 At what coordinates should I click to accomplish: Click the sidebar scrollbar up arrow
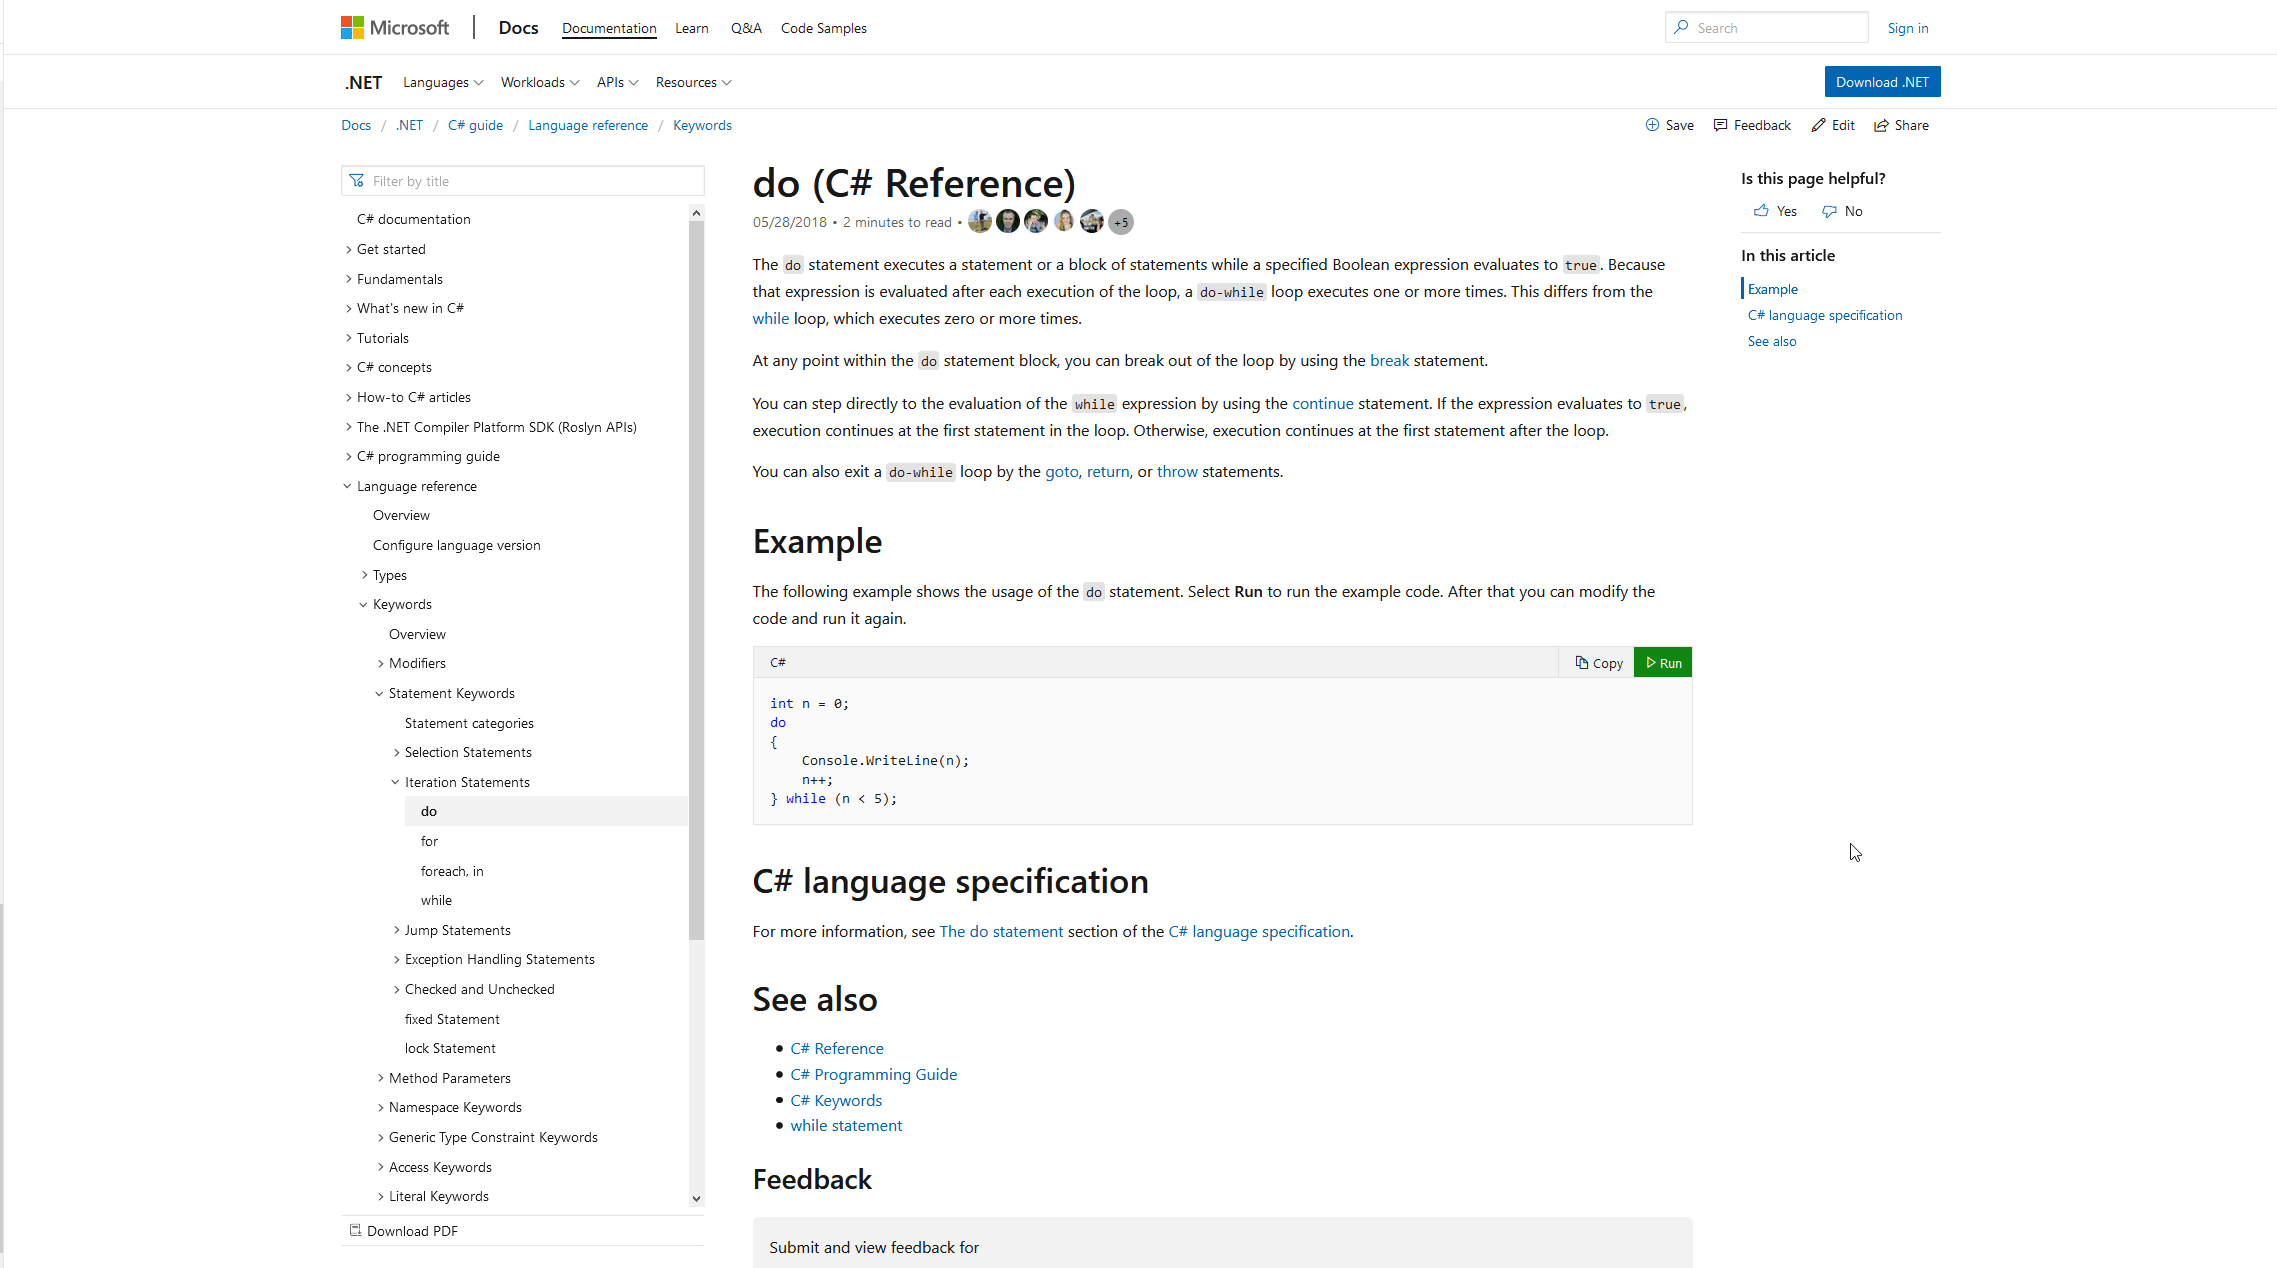[696, 212]
